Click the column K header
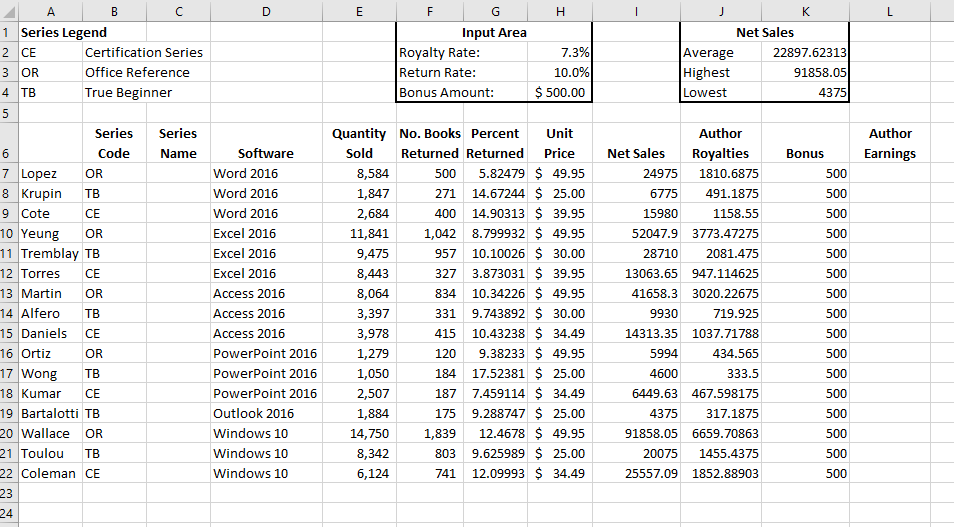 [805, 10]
